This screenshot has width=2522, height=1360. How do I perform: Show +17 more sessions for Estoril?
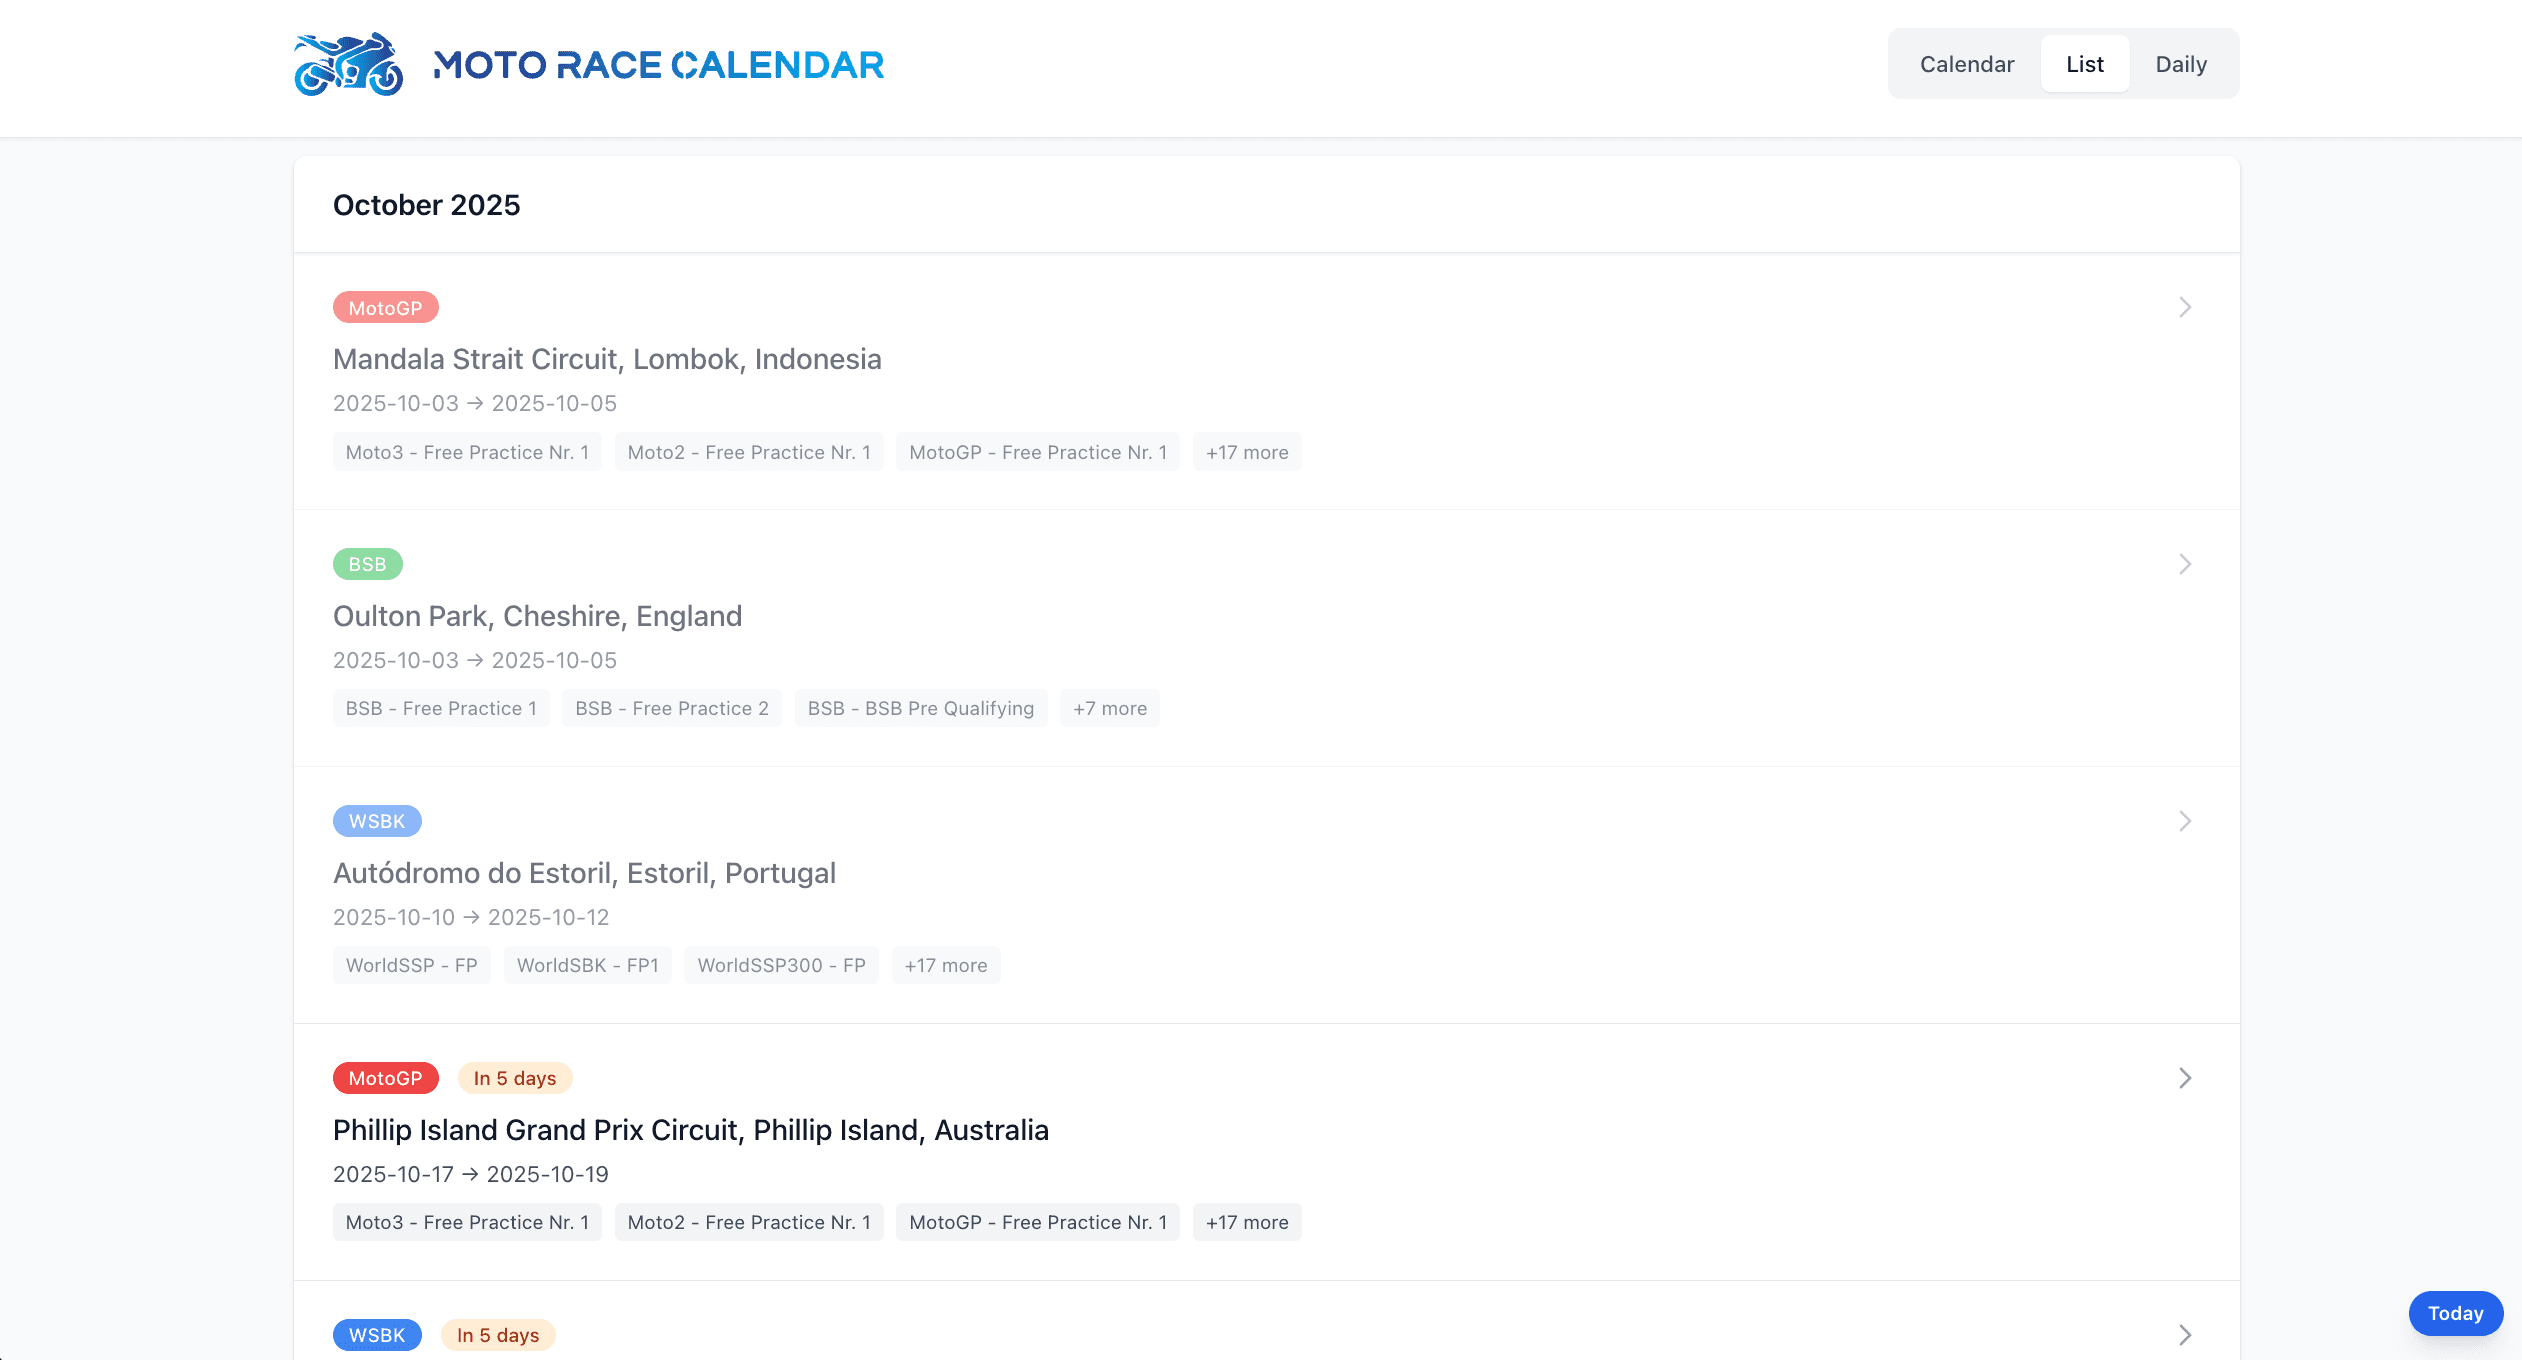945,965
